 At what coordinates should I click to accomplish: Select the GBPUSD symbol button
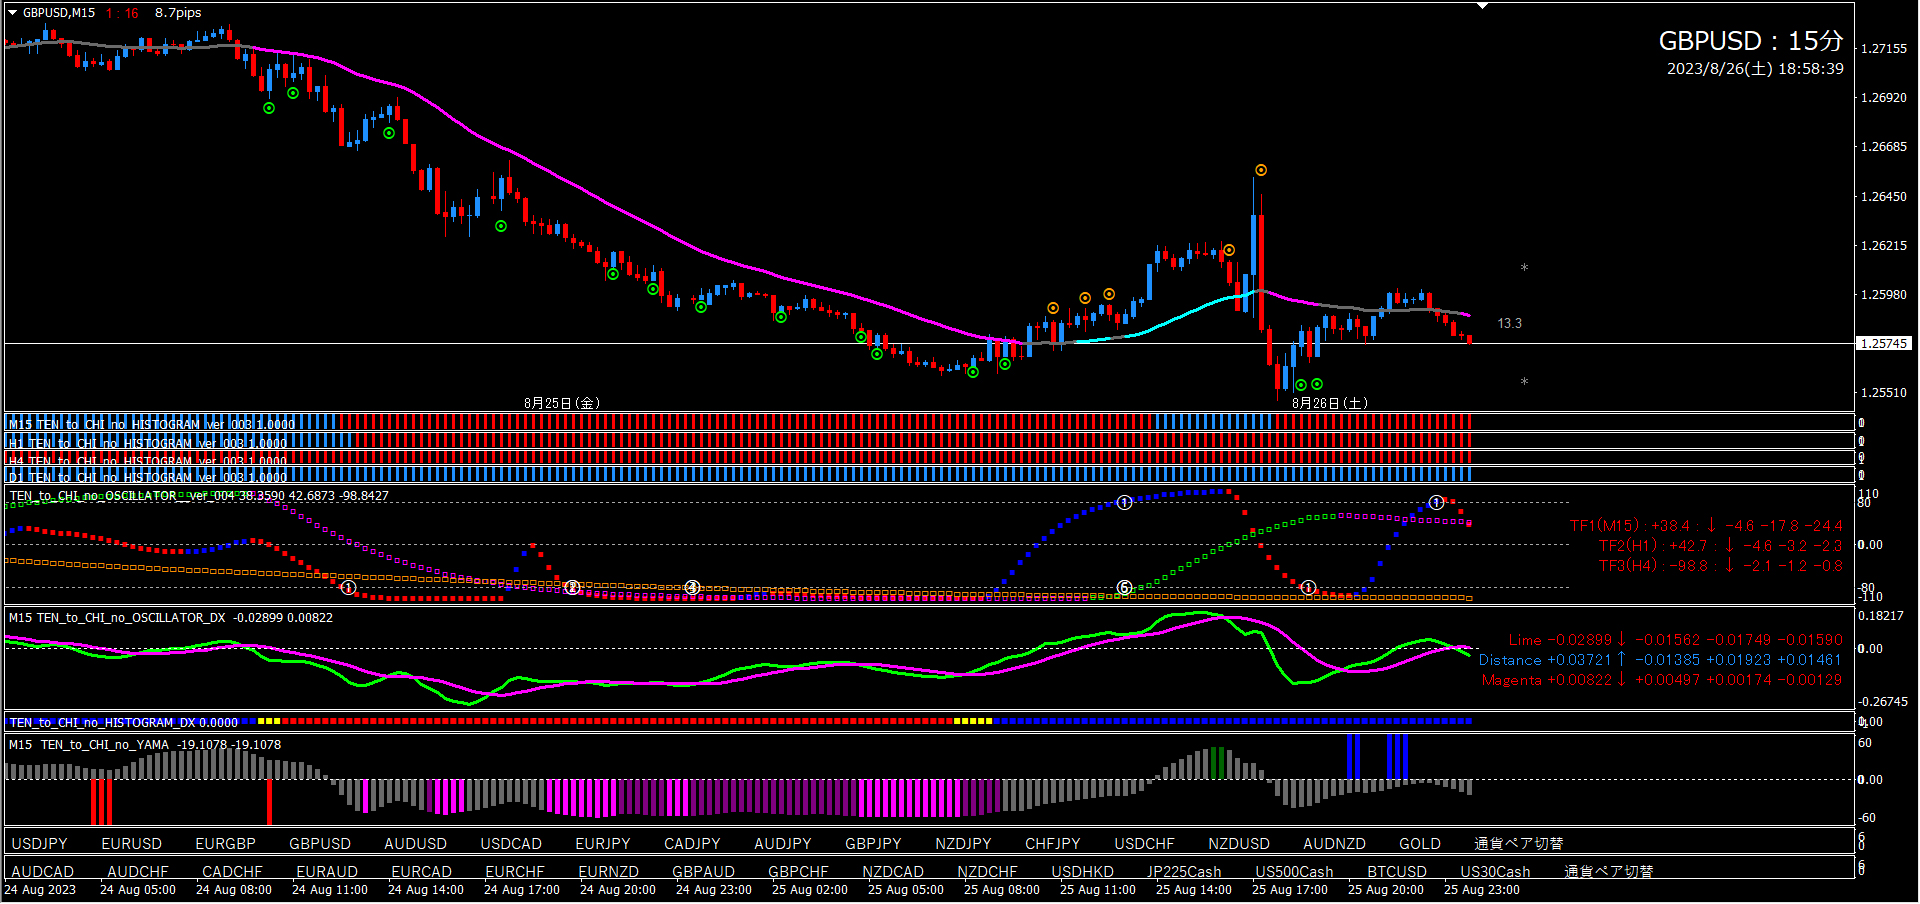point(320,844)
